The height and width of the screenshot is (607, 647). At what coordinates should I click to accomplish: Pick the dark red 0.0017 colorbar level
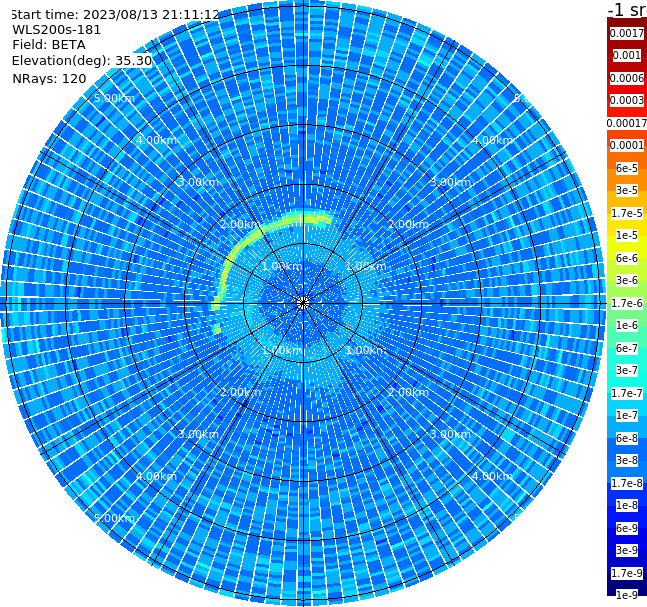[x=627, y=33]
